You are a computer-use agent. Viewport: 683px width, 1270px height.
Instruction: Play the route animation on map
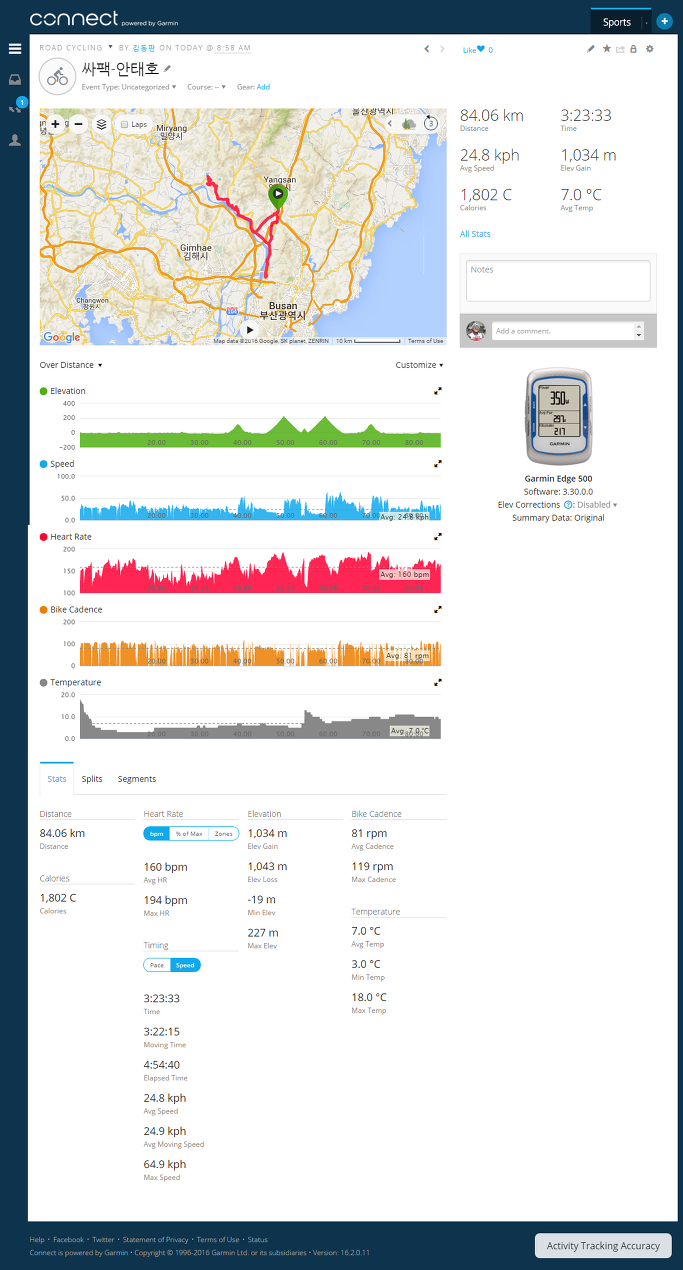coord(250,329)
